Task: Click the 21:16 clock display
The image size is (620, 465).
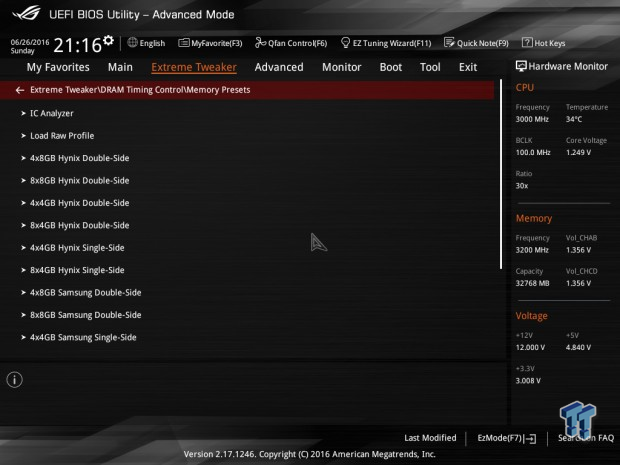Action: [x=78, y=45]
